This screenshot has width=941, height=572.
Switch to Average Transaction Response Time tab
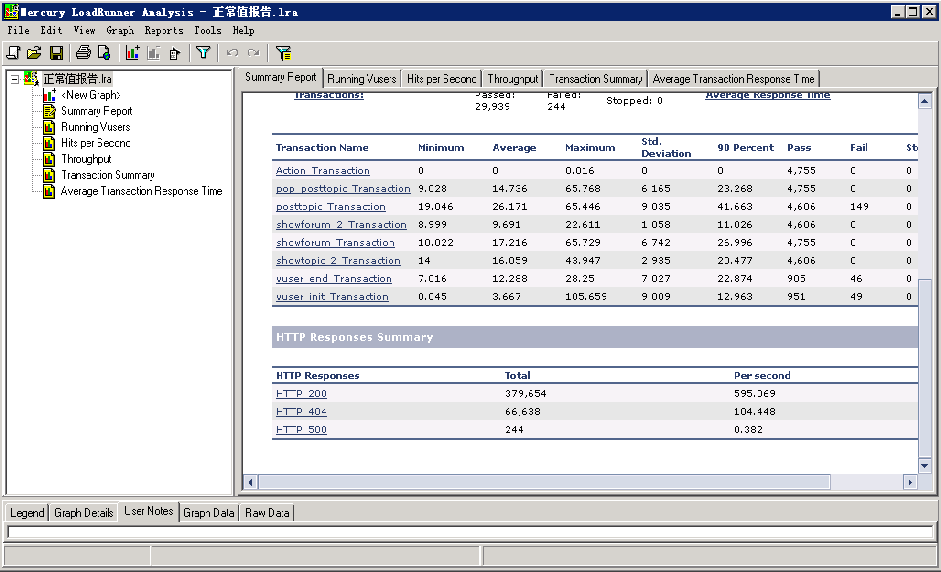click(x=733, y=79)
